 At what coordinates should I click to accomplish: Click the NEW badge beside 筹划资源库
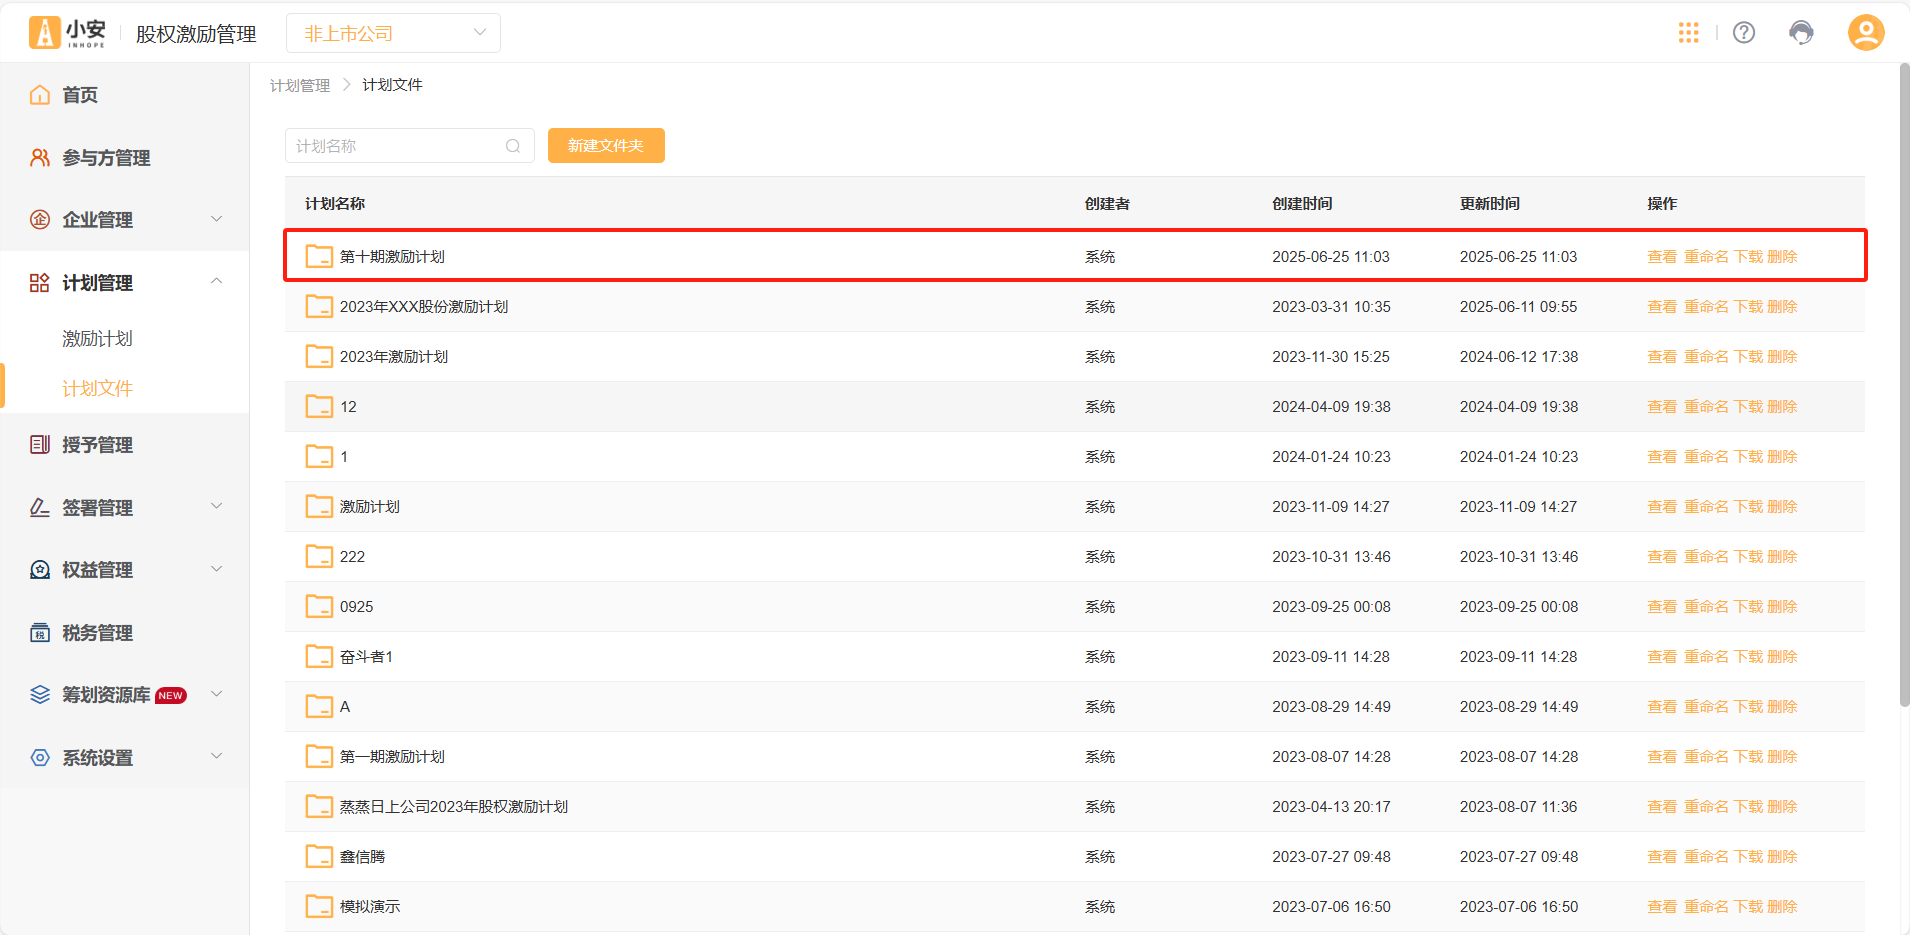click(171, 695)
